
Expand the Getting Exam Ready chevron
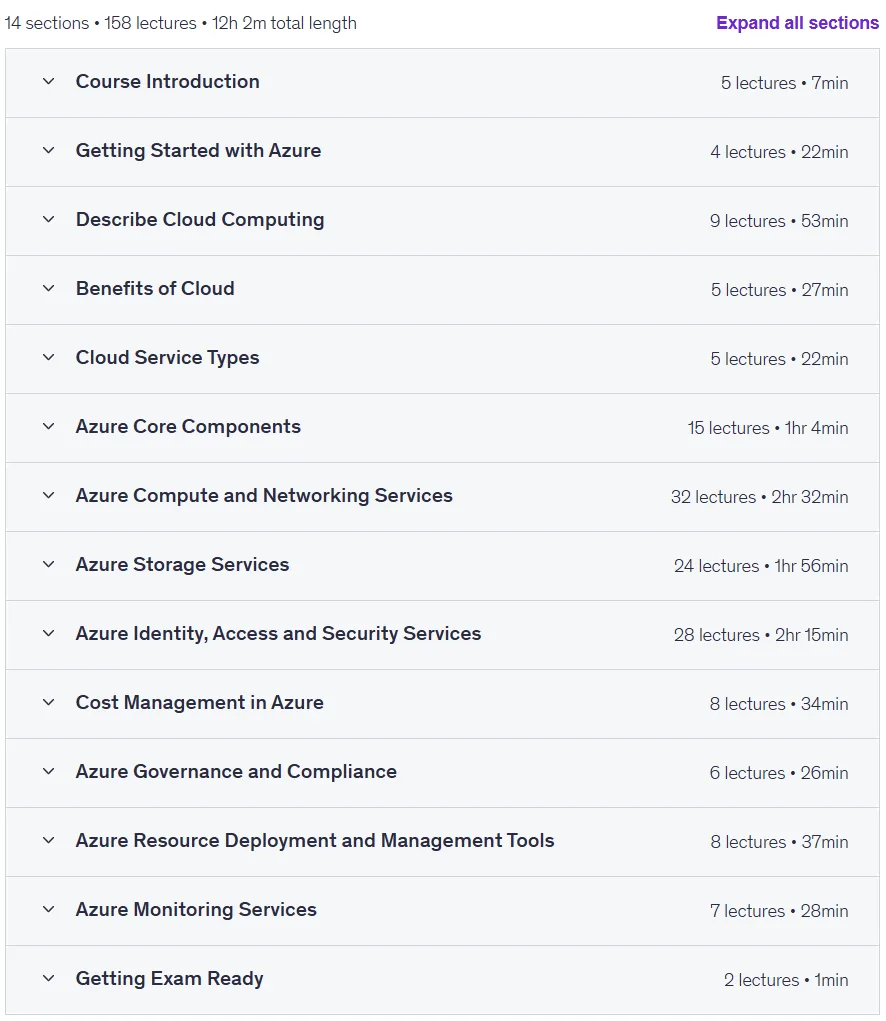[48, 979]
